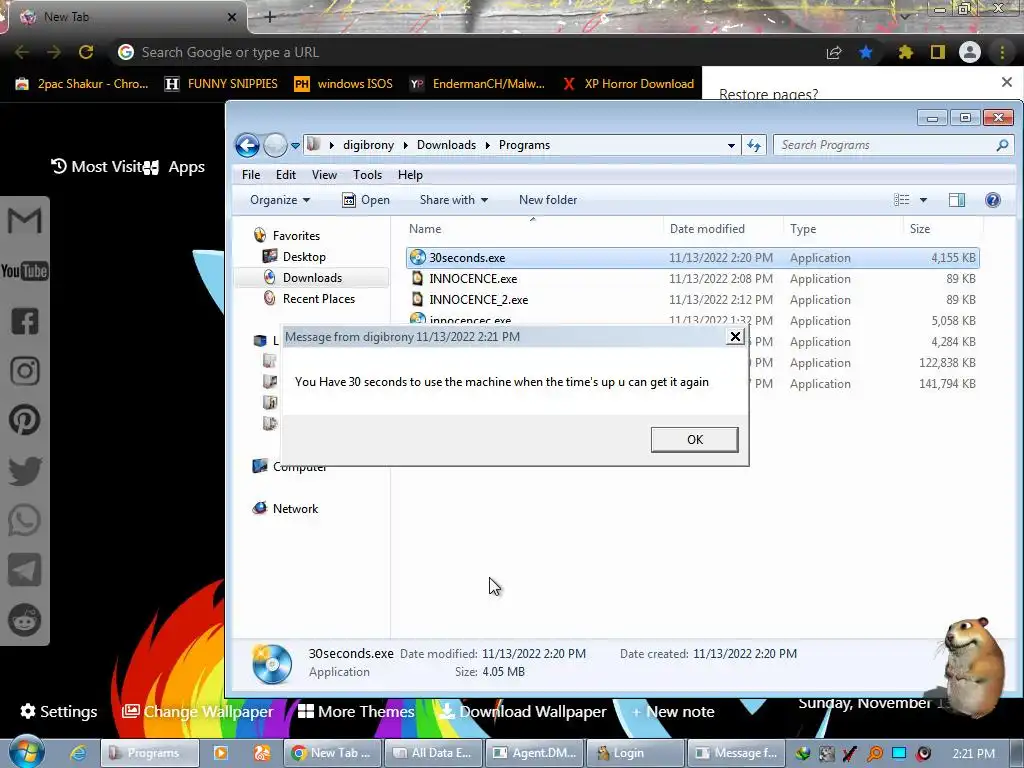Click the Windows Start orb
The width and height of the screenshot is (1024, 768).
pyautogui.click(x=26, y=752)
